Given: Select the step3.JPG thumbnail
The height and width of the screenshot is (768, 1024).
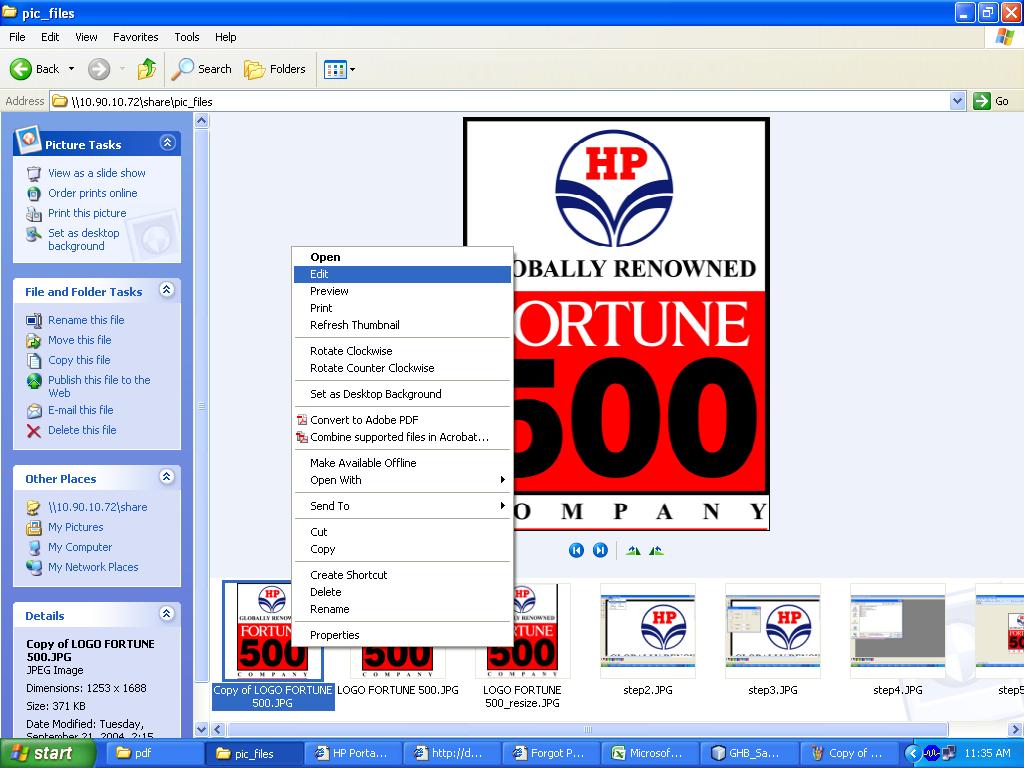Looking at the screenshot, I should coord(772,632).
